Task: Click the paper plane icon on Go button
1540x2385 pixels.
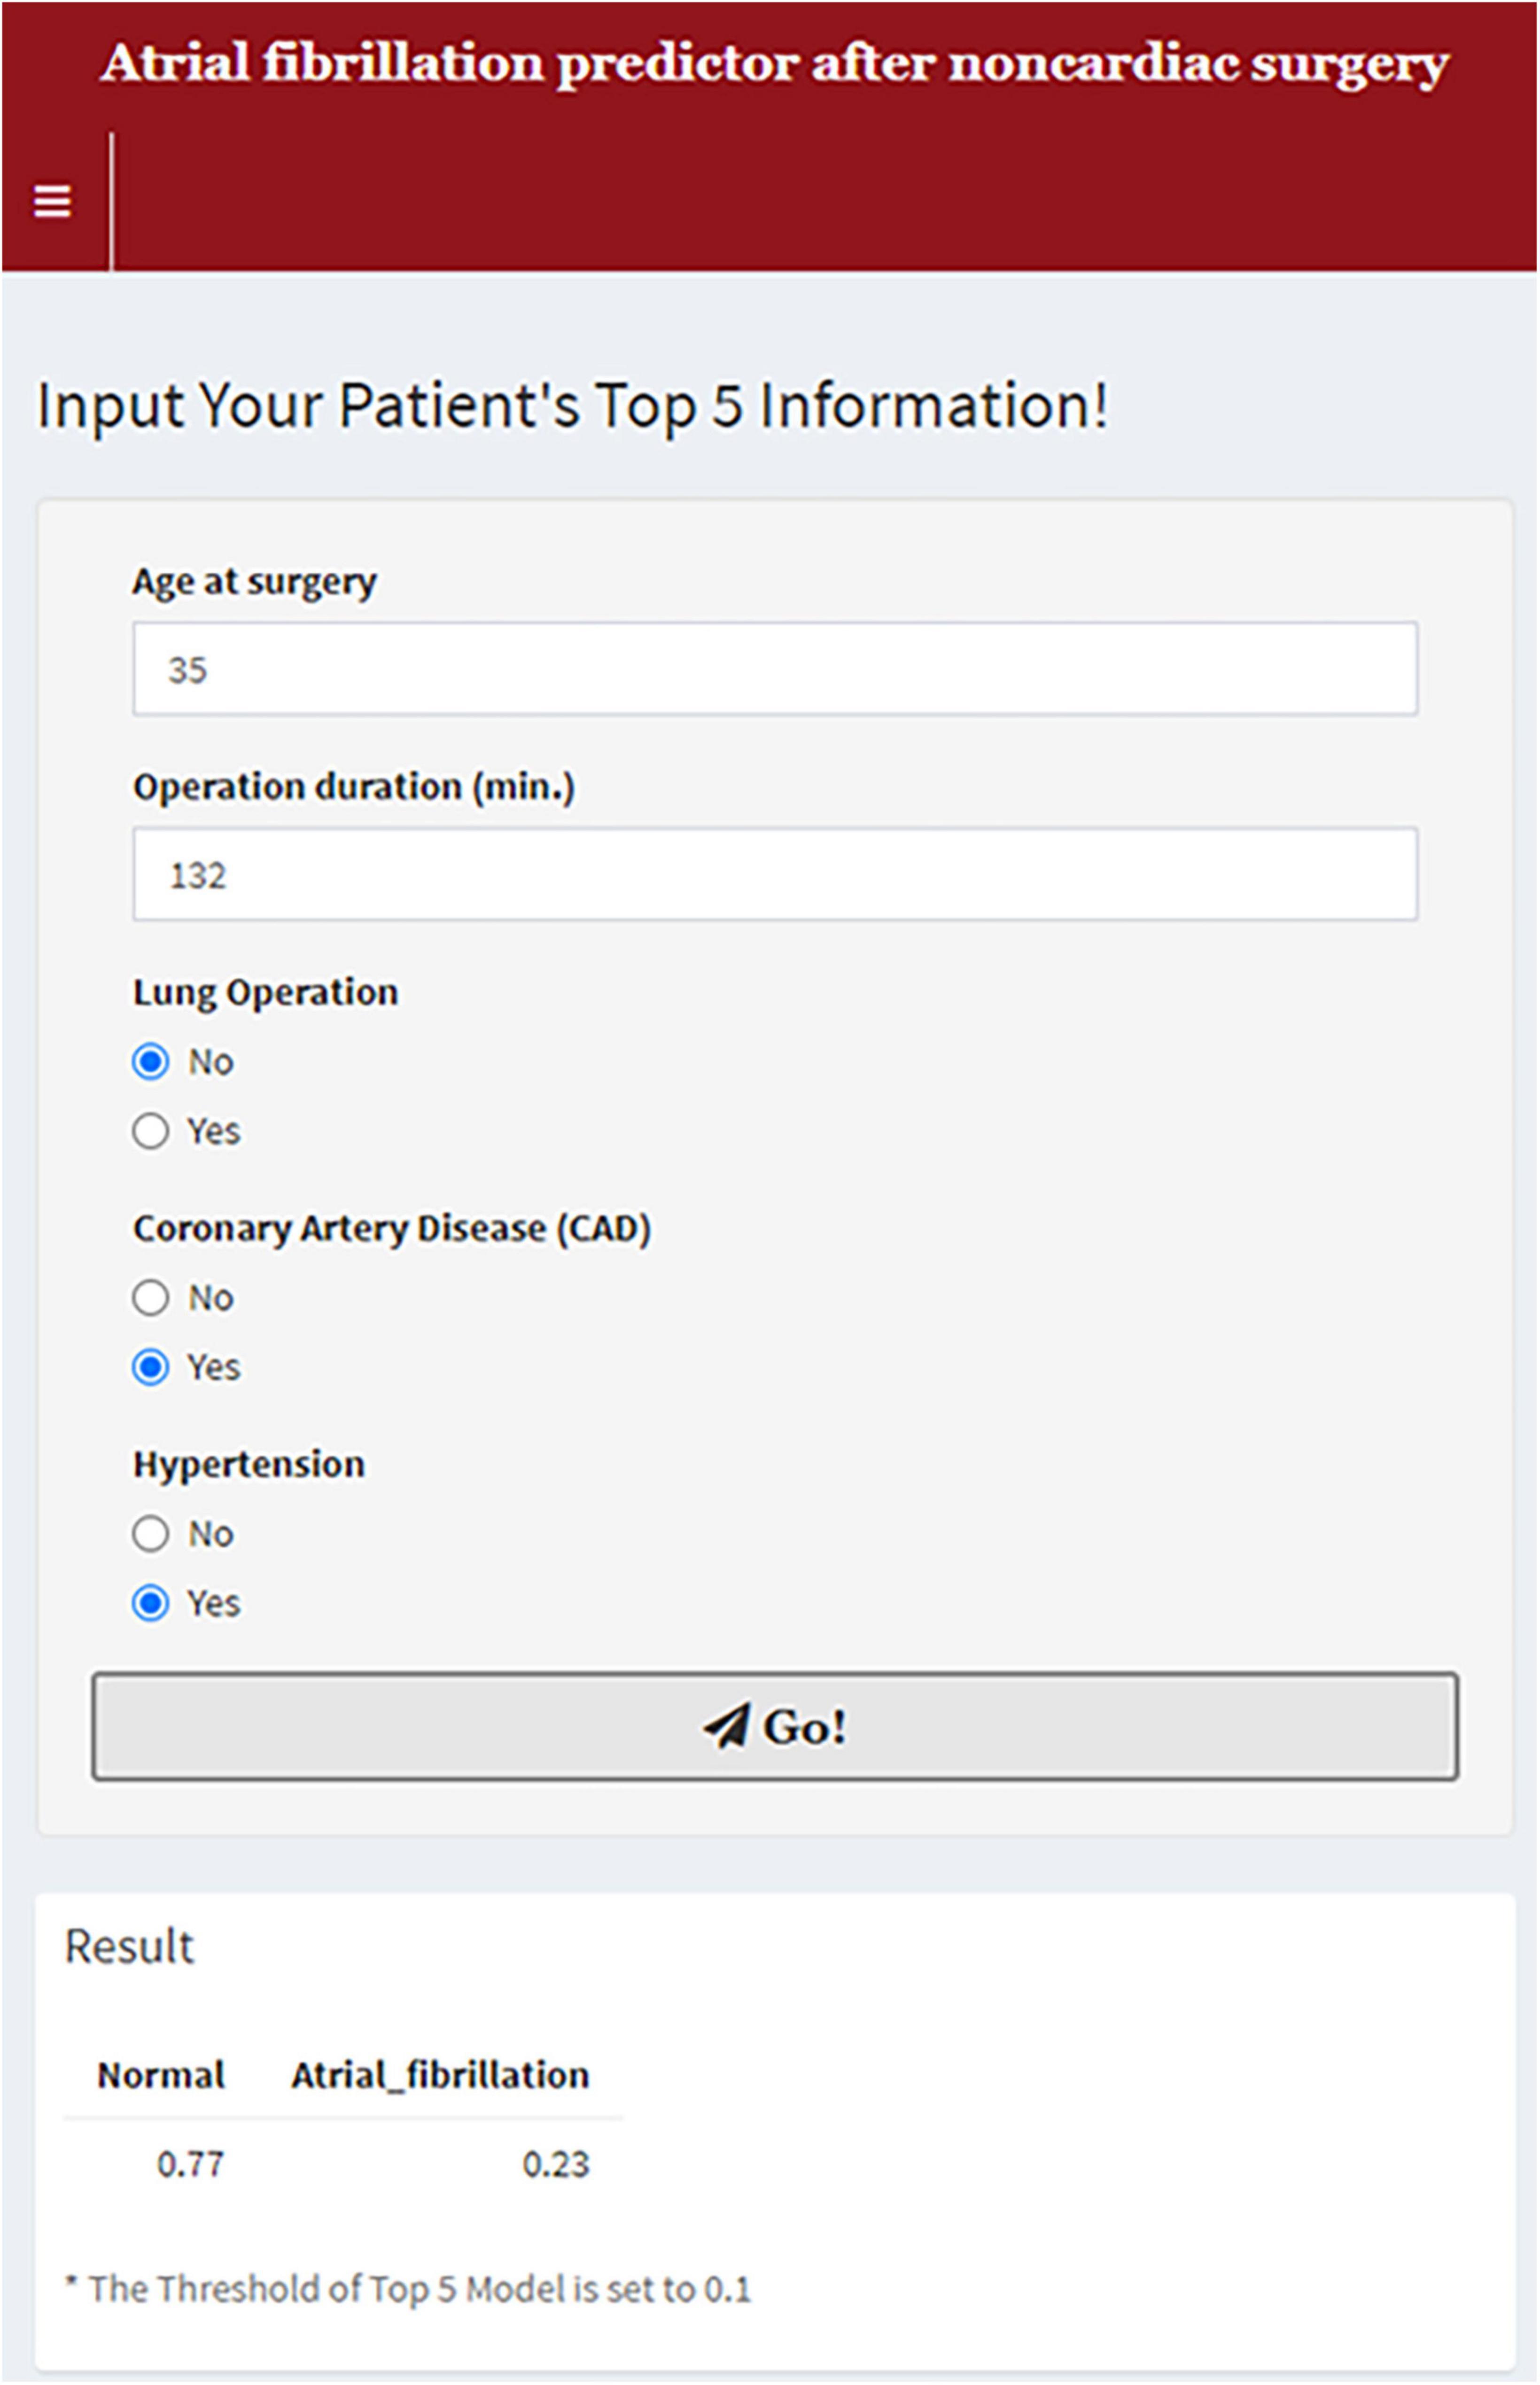Action: 726,1726
